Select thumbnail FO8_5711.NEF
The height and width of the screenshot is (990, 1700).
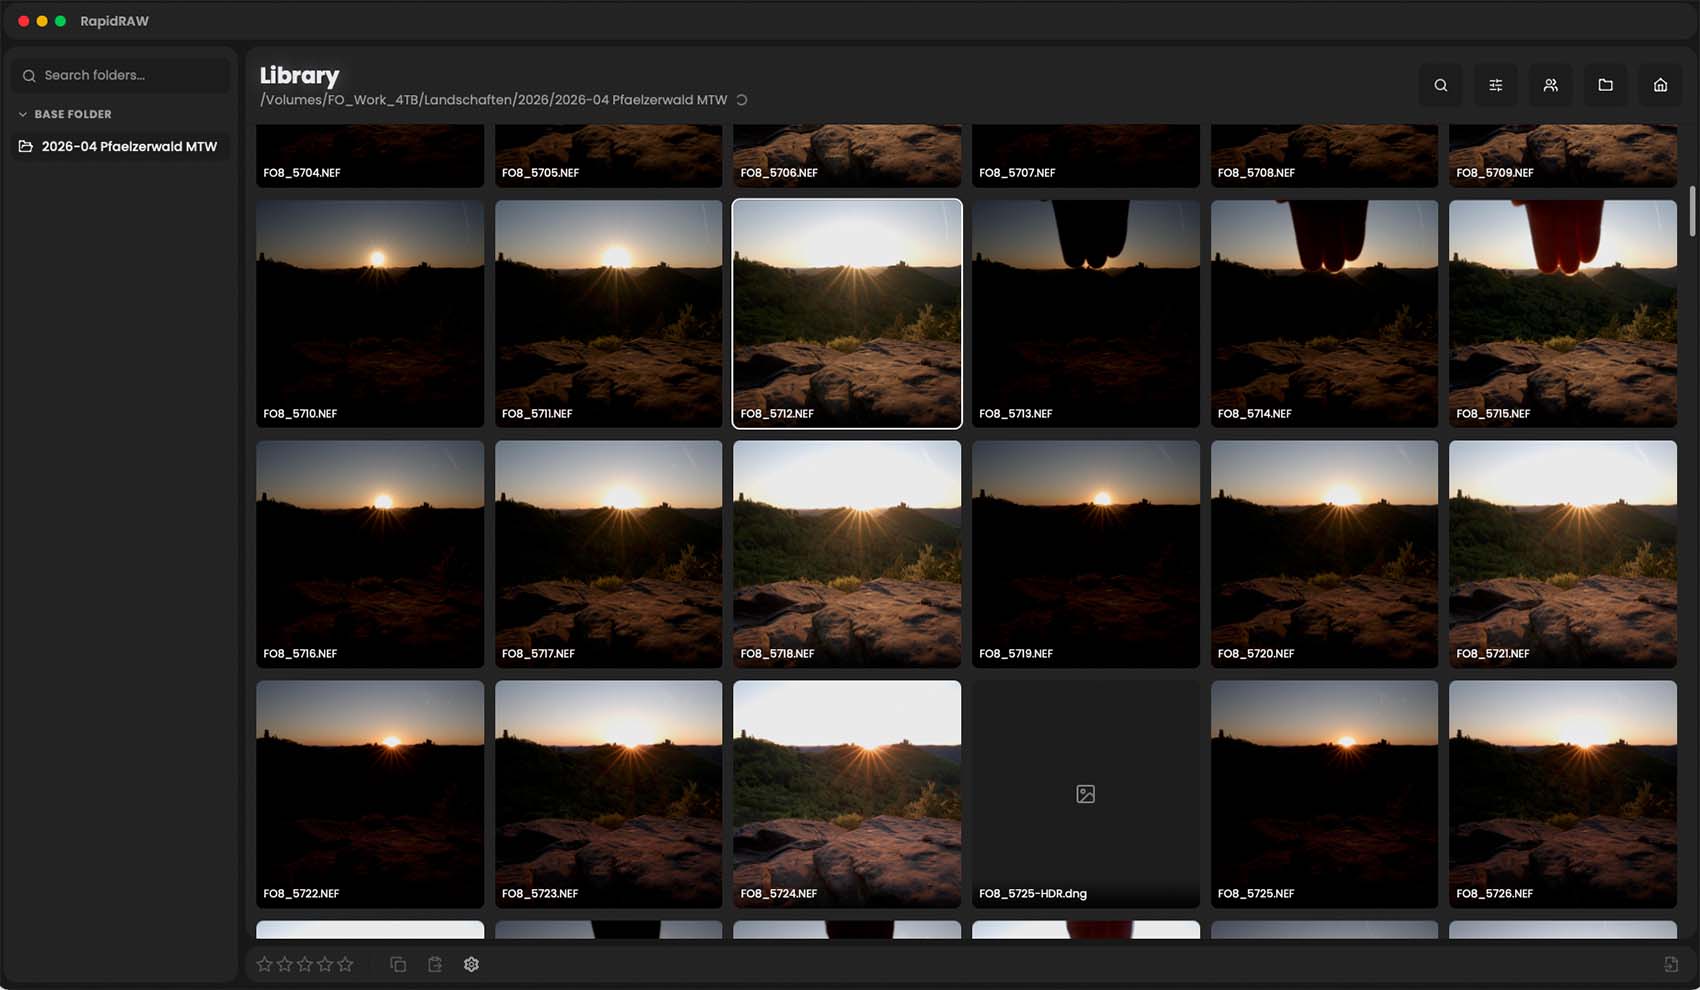pyautogui.click(x=608, y=314)
